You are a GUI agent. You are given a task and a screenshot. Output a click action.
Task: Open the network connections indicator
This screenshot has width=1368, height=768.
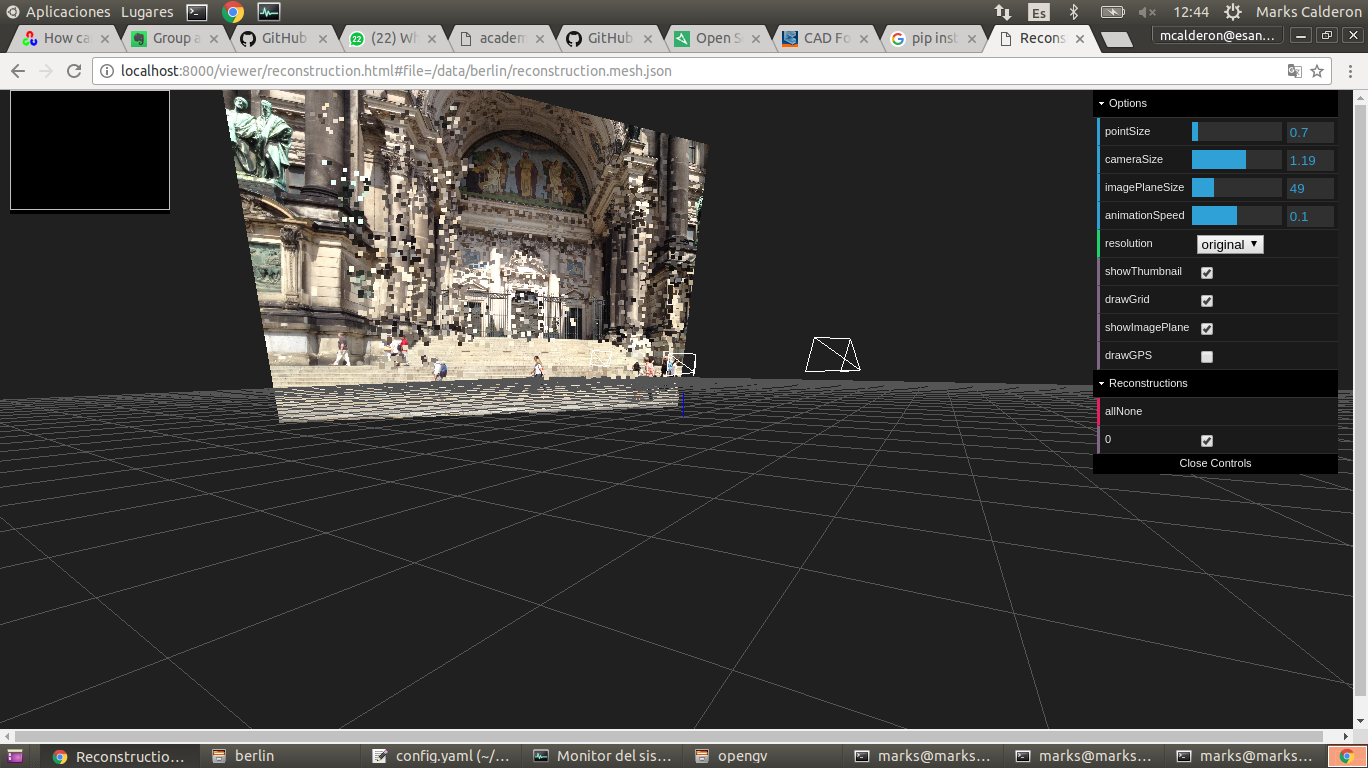(1002, 12)
